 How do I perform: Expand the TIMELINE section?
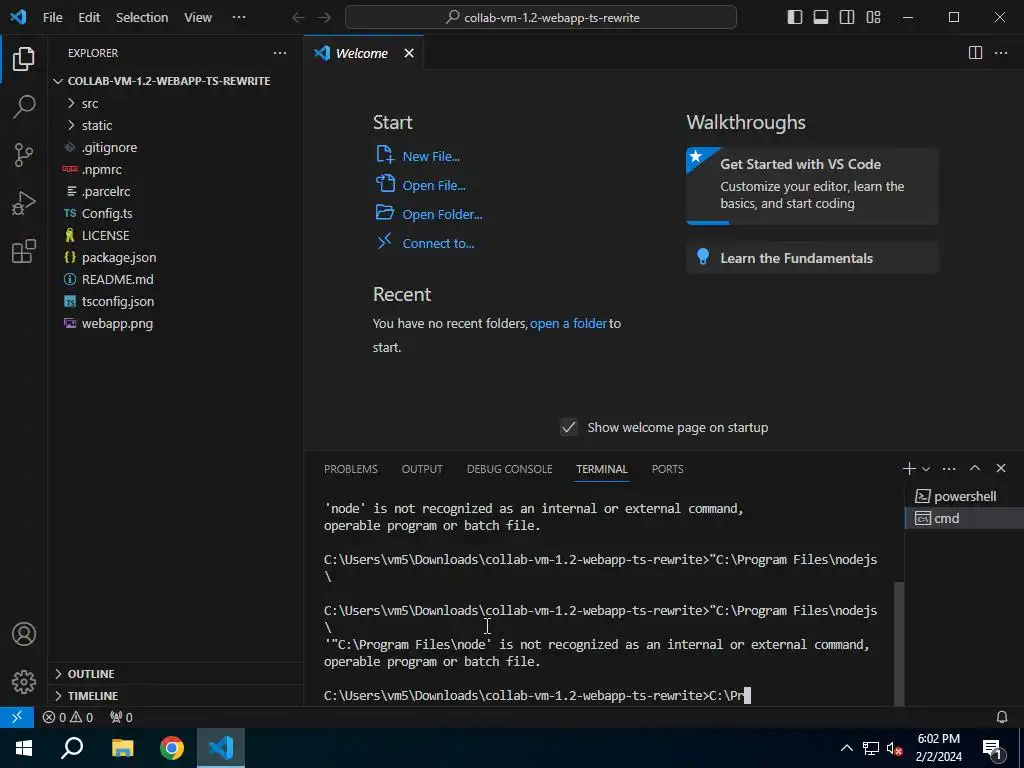(175, 696)
